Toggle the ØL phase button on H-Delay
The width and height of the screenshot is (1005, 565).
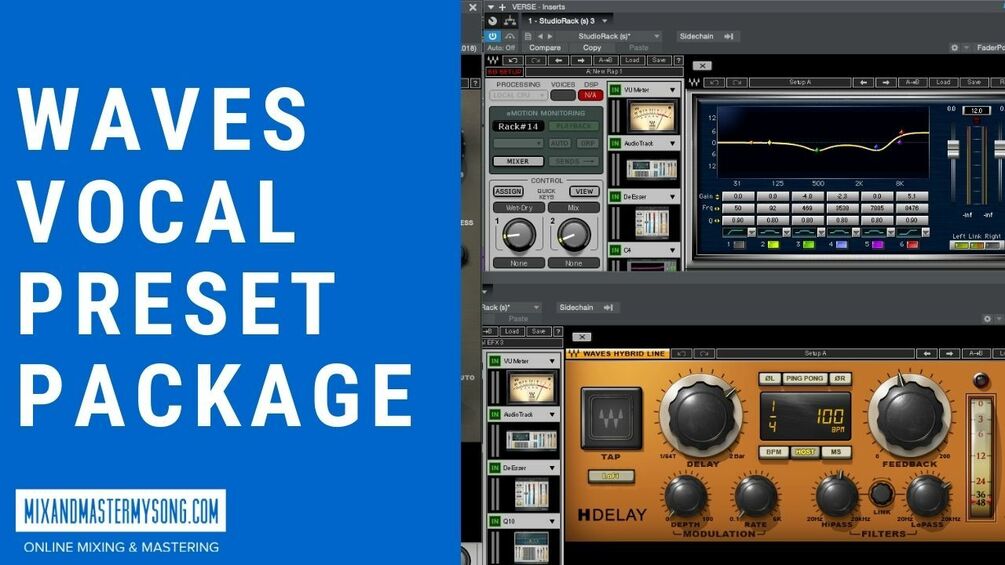(x=770, y=379)
